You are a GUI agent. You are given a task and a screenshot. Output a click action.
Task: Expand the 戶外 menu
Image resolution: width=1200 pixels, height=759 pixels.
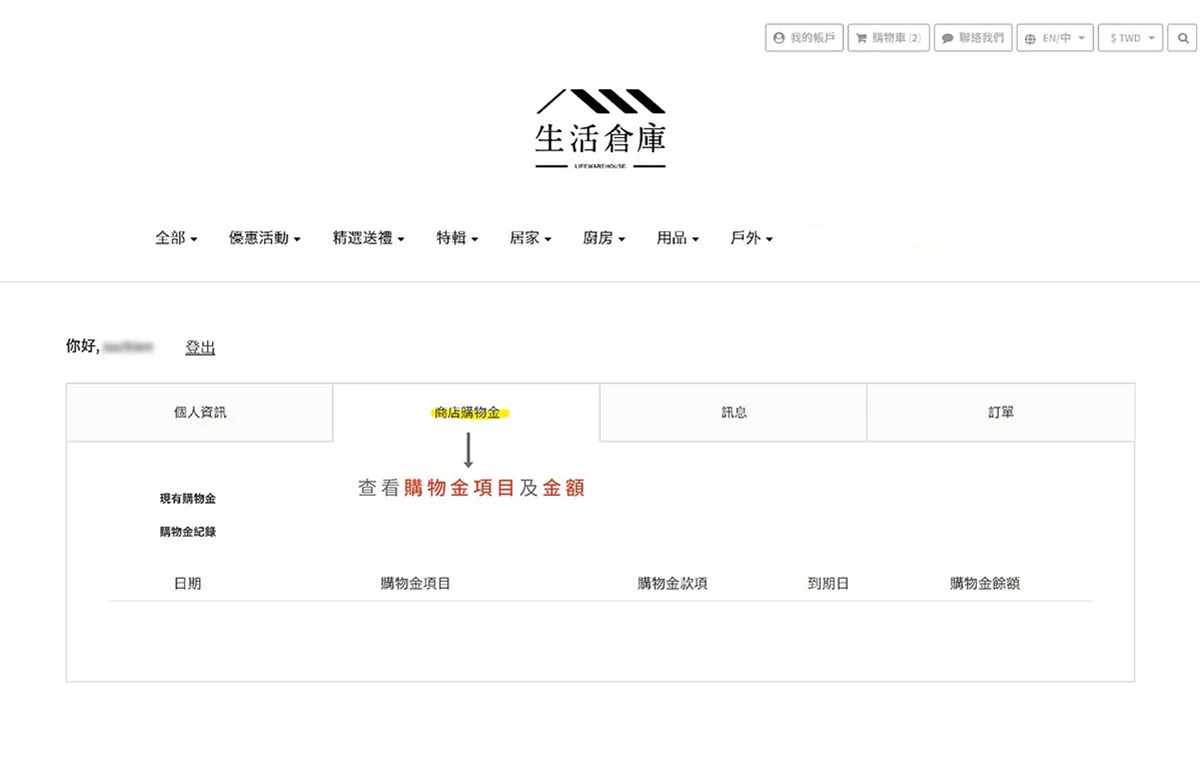[751, 238]
